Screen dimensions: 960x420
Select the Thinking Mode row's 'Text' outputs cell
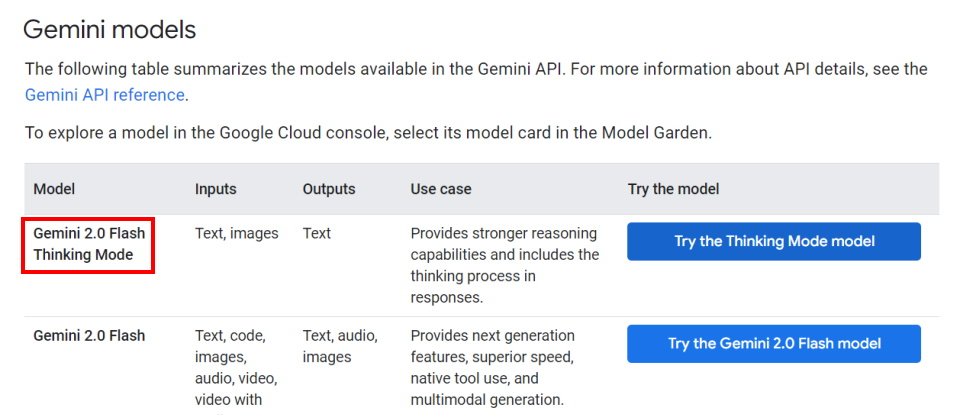tap(317, 233)
